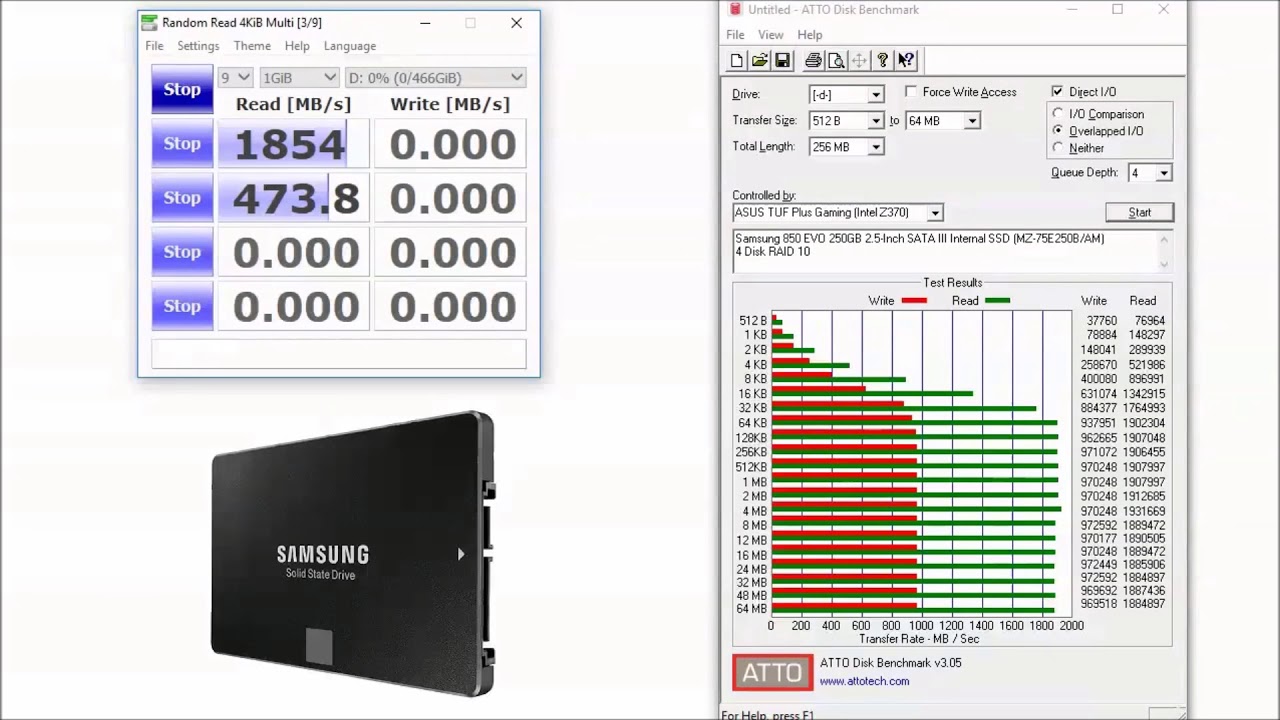Select the Neither radio button

point(1058,148)
